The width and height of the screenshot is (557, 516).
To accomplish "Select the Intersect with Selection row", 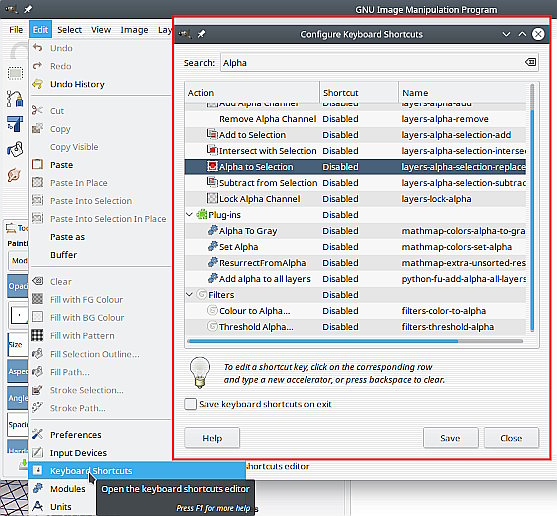I will 355,151.
